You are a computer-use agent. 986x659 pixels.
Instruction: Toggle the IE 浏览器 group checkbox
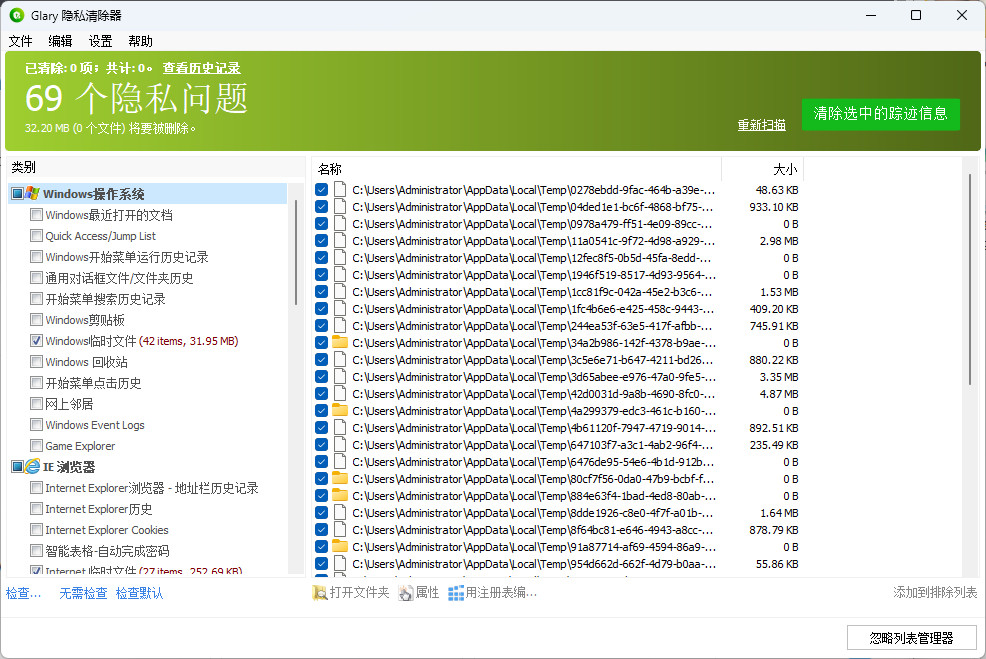pyautogui.click(x=18, y=467)
